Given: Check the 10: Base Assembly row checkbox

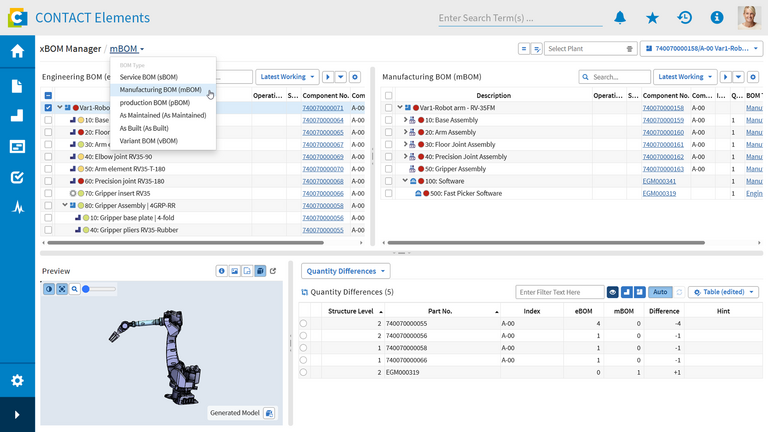Looking at the screenshot, I should pos(388,120).
